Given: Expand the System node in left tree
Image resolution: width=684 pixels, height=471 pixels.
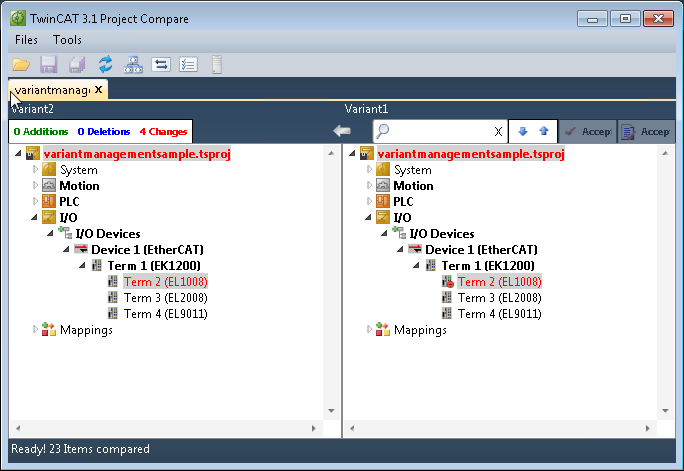Looking at the screenshot, I should (x=36, y=170).
